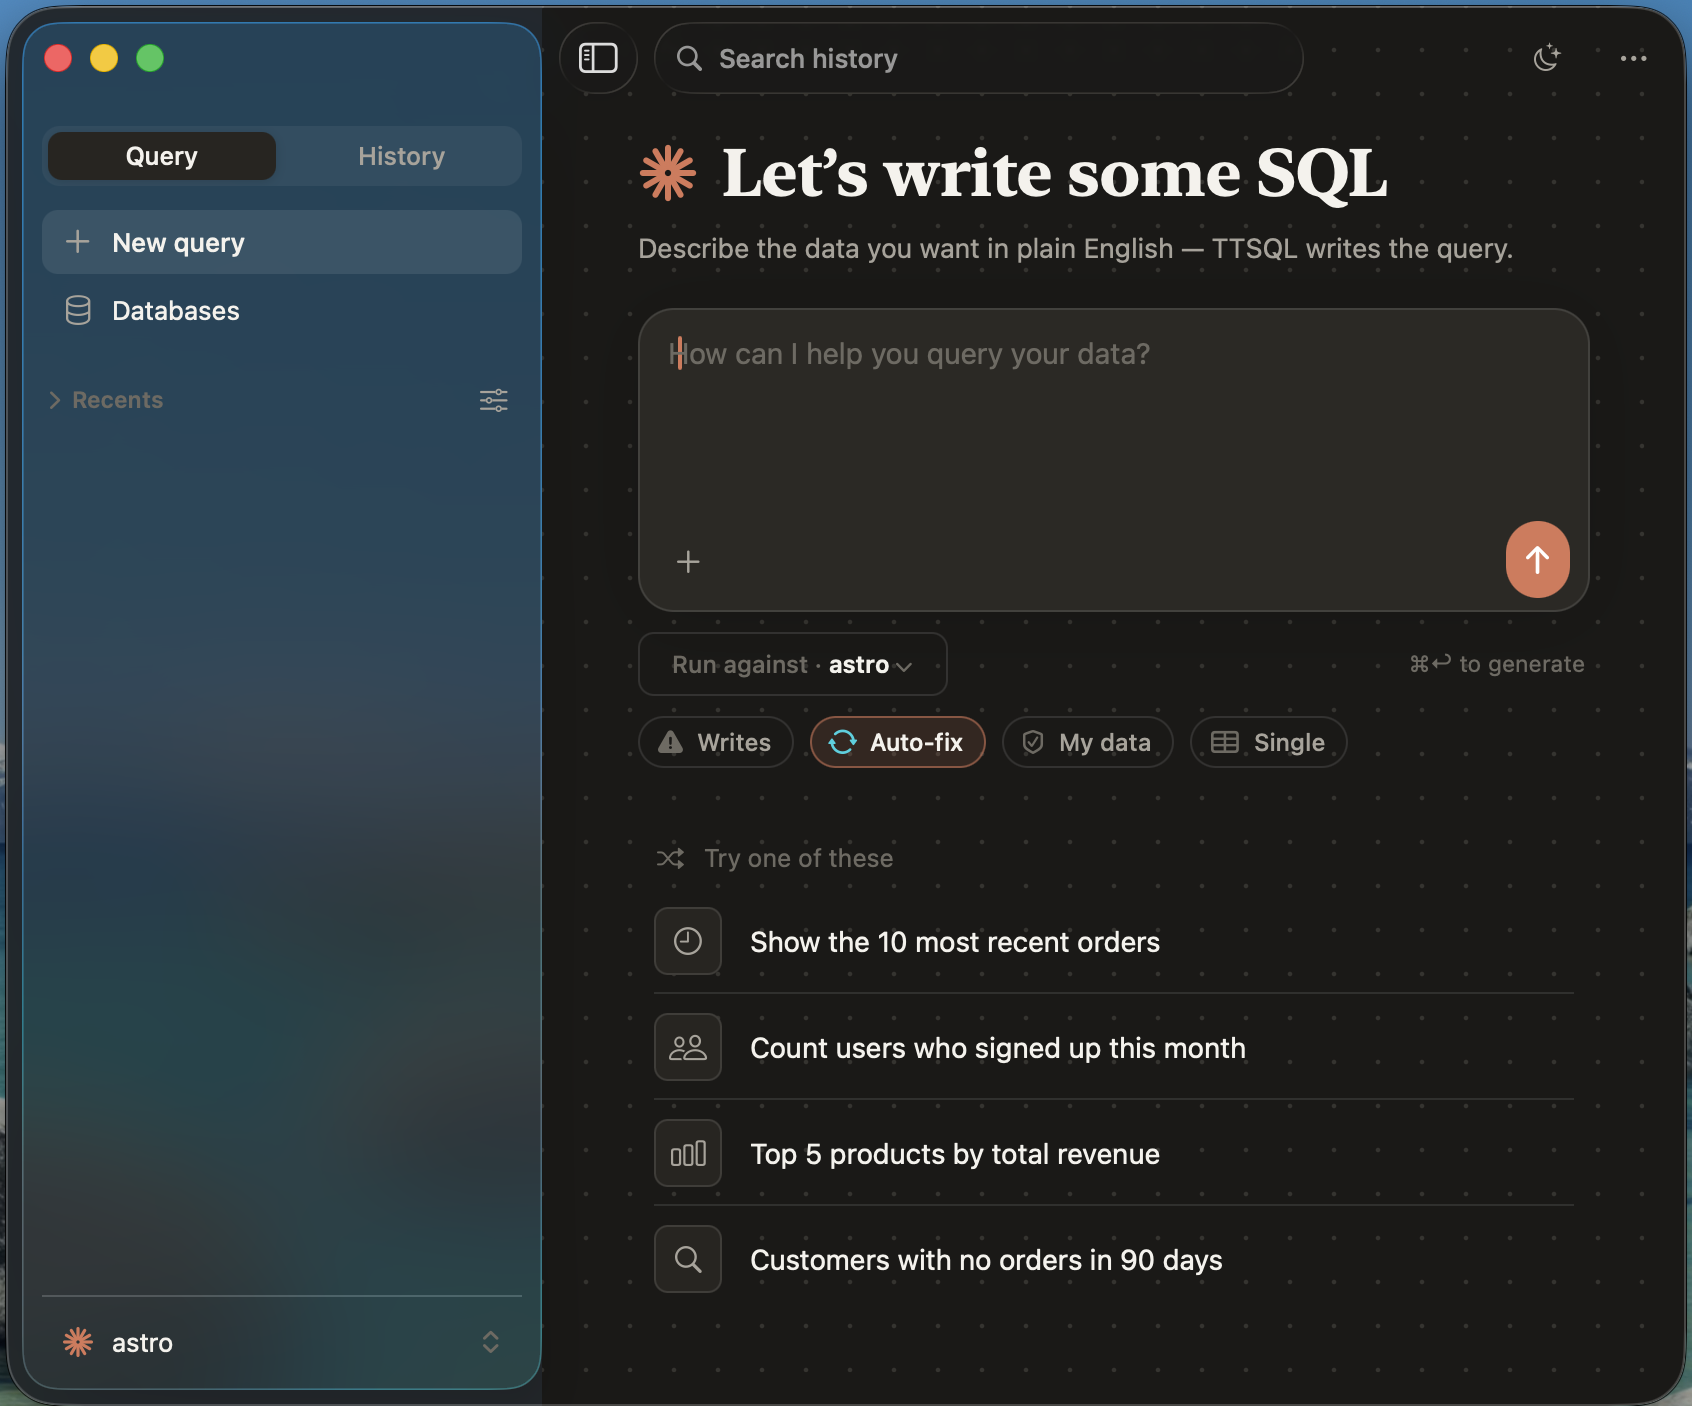Shuffle suggestions with the shuffle icon
The image size is (1692, 1406).
(670, 858)
